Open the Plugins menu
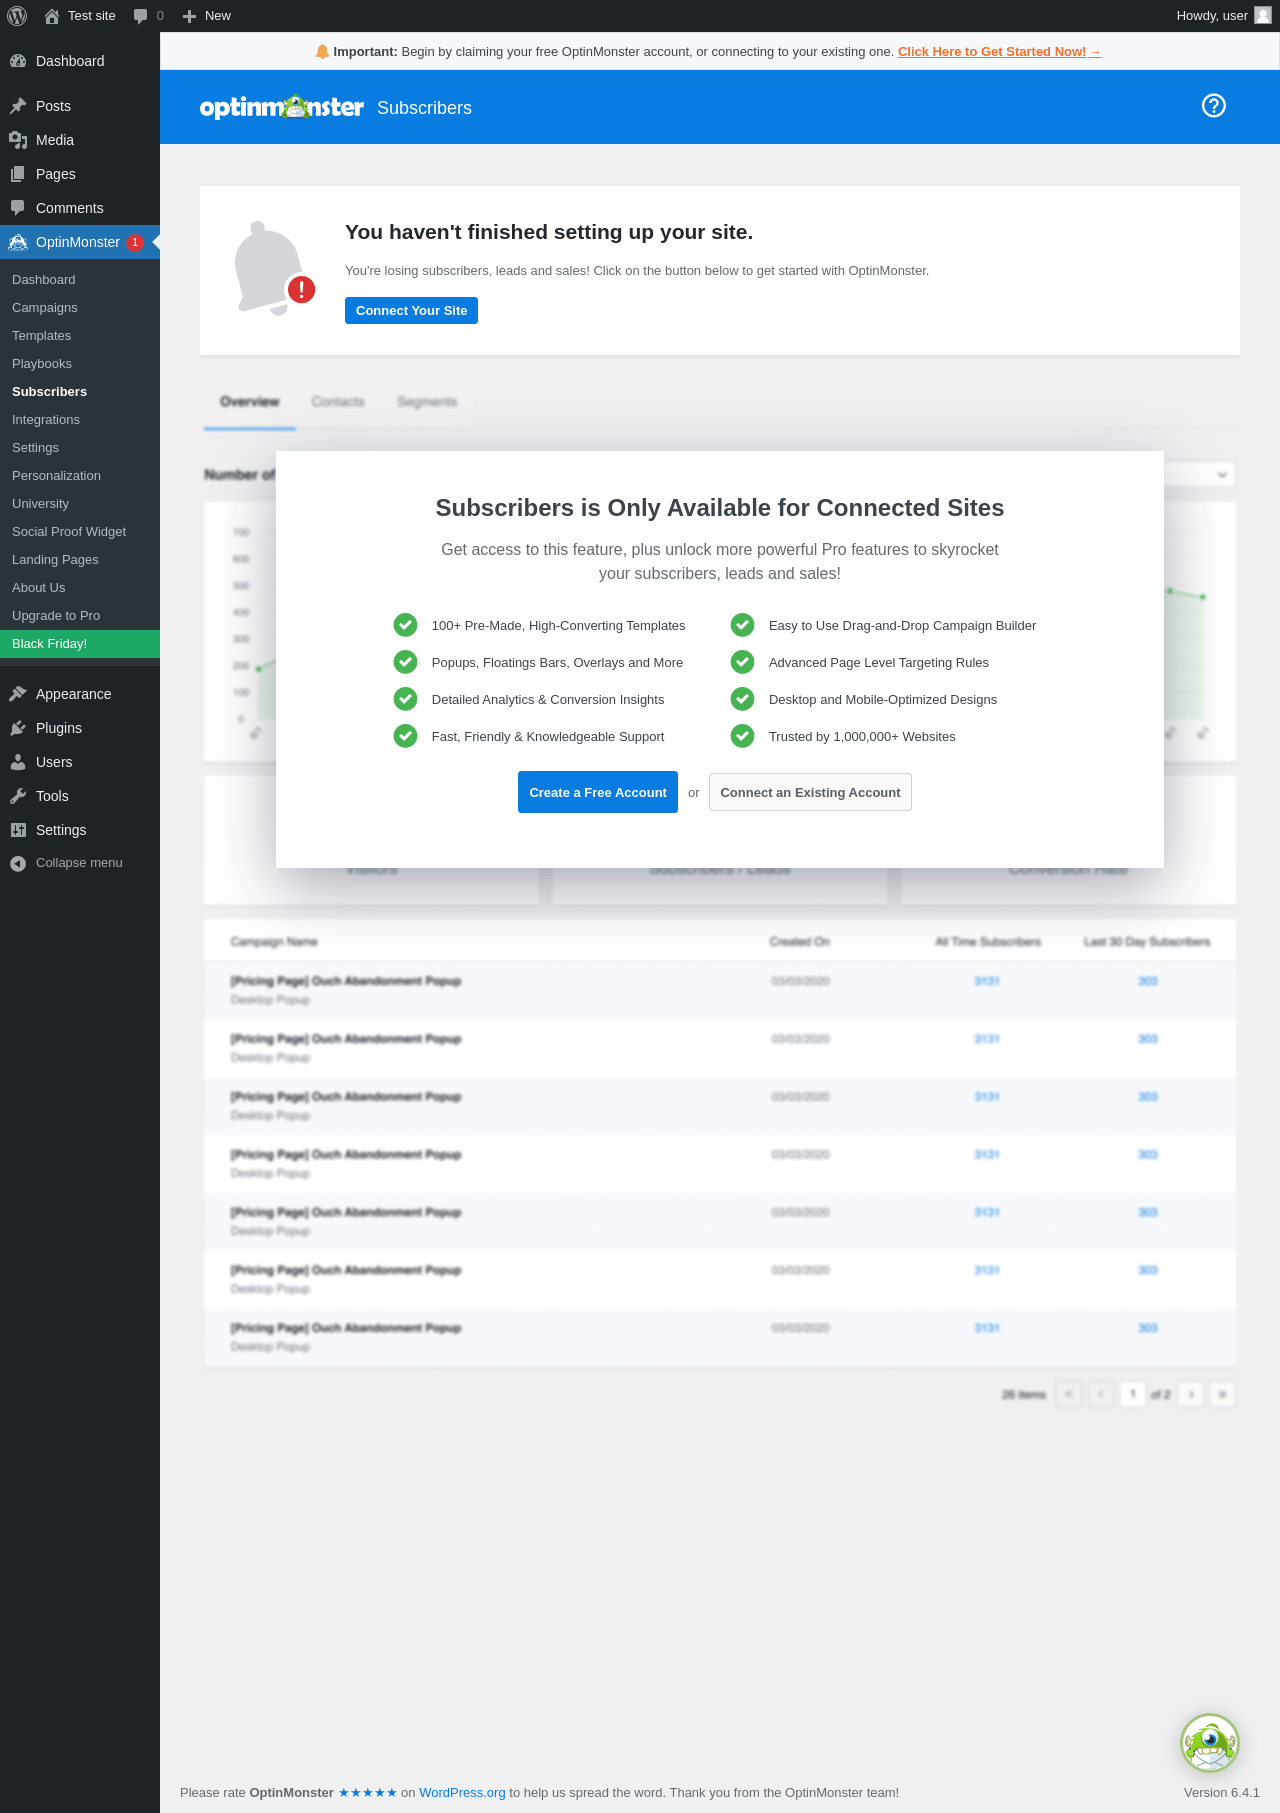Image resolution: width=1280 pixels, height=1813 pixels. tap(80, 728)
